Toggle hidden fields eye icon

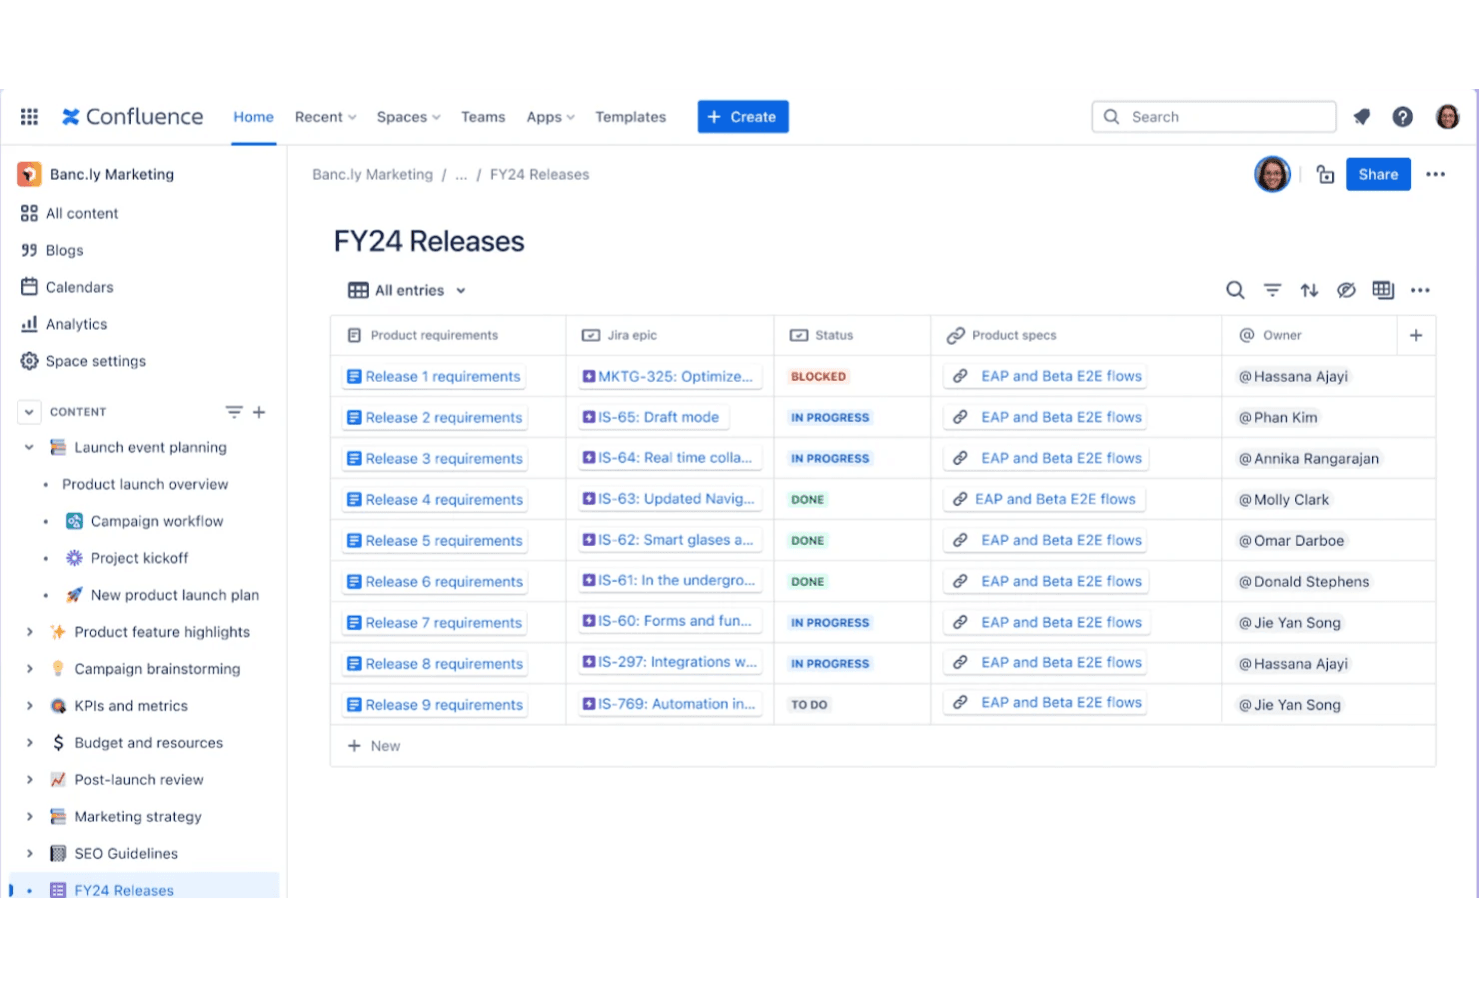(1346, 290)
